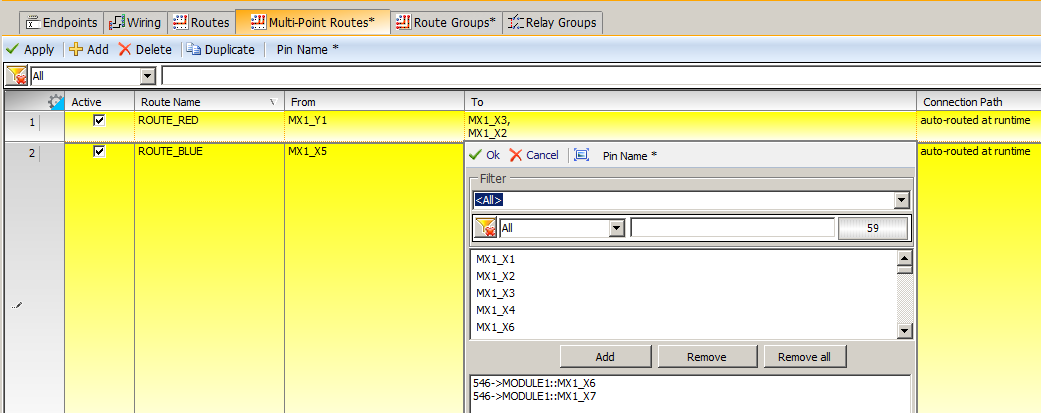The height and width of the screenshot is (413, 1041).
Task: Select MX1_X4 in the pin list
Action: [x=495, y=310]
